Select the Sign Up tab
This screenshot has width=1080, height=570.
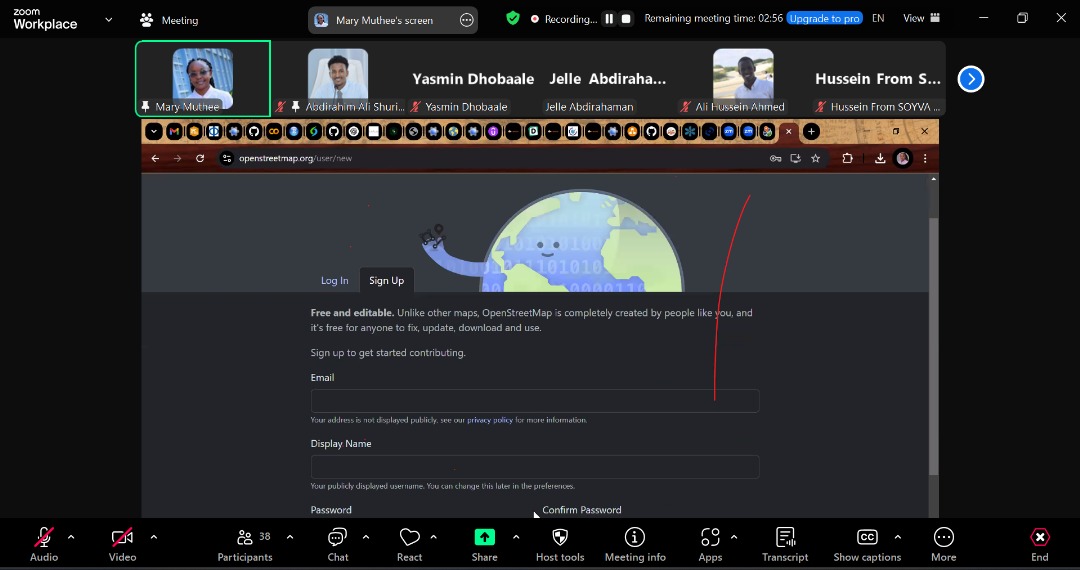[x=386, y=280]
